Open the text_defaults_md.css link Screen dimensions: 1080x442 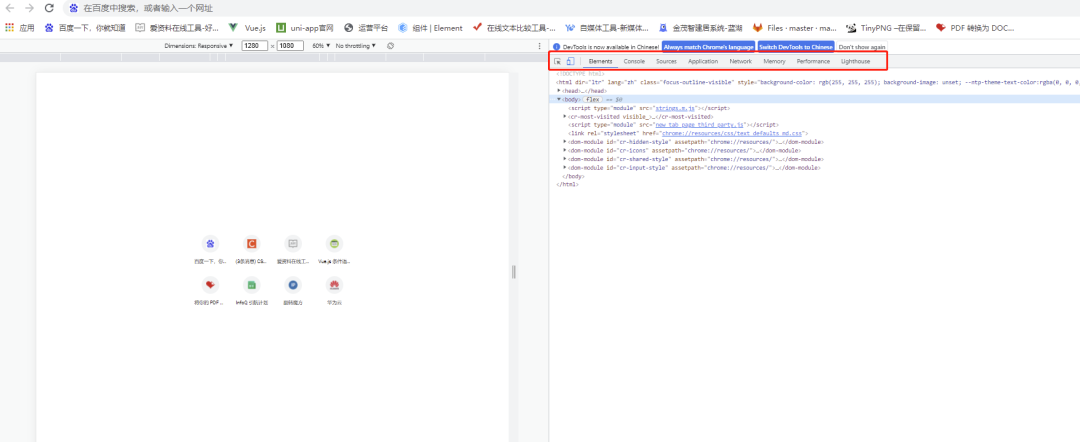[x=731, y=134]
